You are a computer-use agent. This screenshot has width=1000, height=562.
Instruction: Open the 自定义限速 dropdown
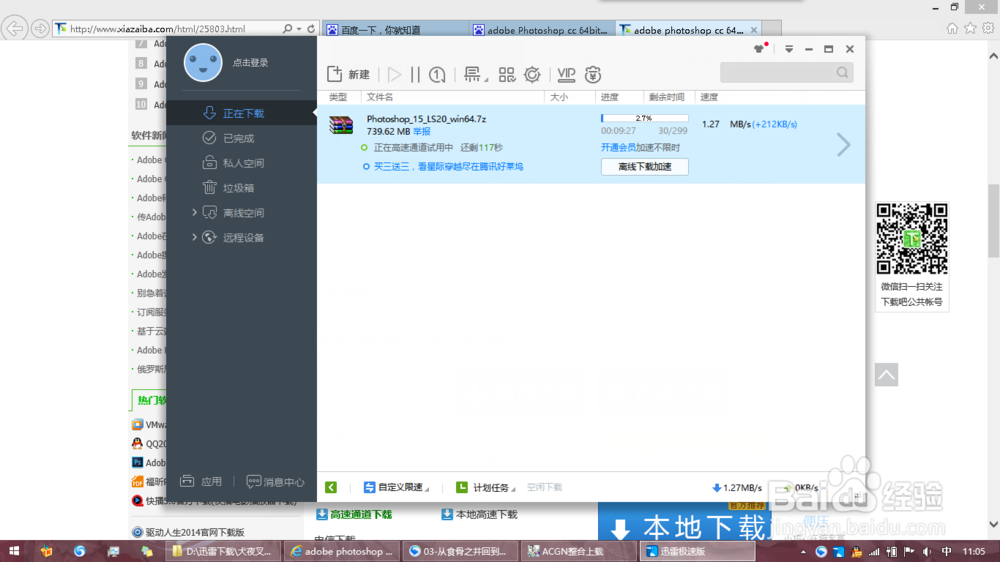396,487
